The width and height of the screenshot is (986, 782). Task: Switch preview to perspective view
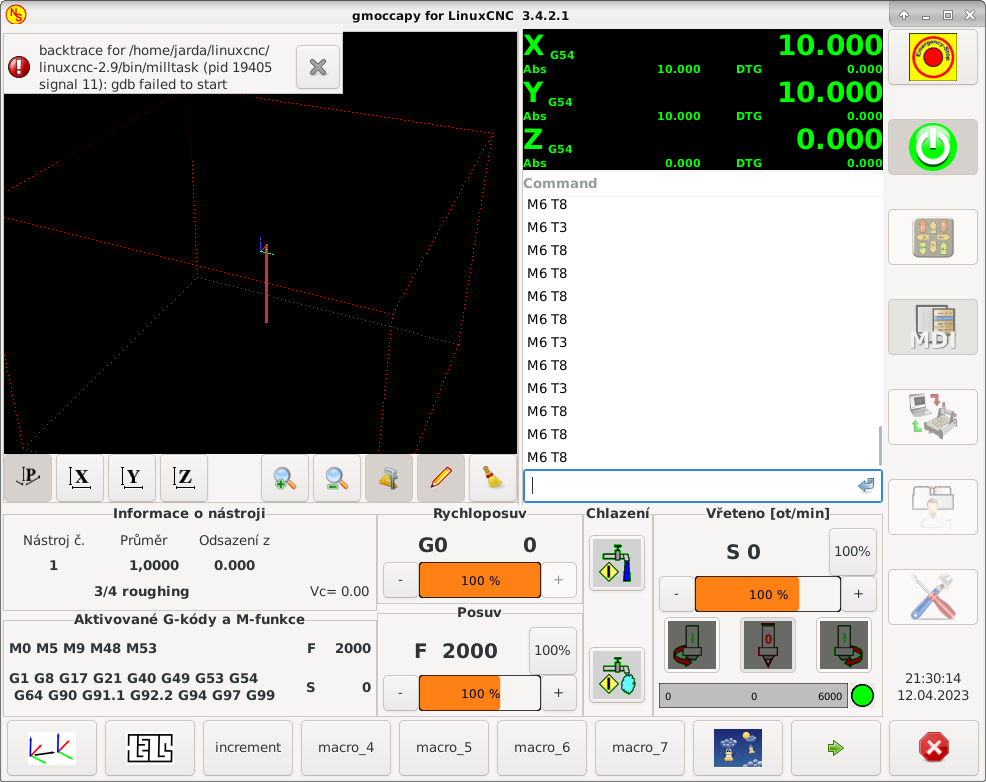pyautogui.click(x=28, y=478)
